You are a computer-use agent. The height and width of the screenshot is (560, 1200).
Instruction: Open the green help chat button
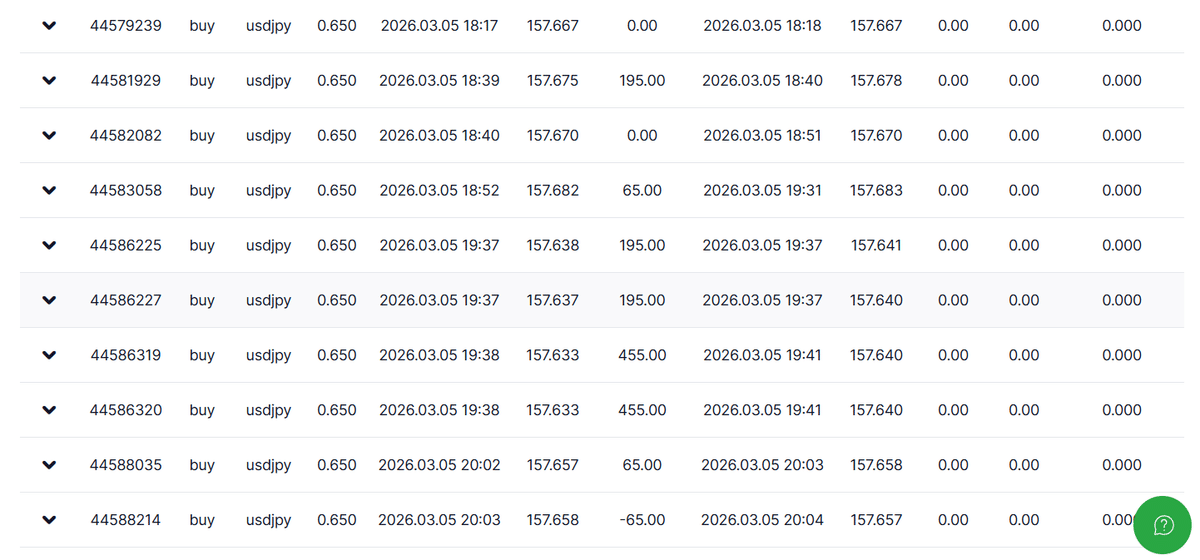(x=1163, y=525)
